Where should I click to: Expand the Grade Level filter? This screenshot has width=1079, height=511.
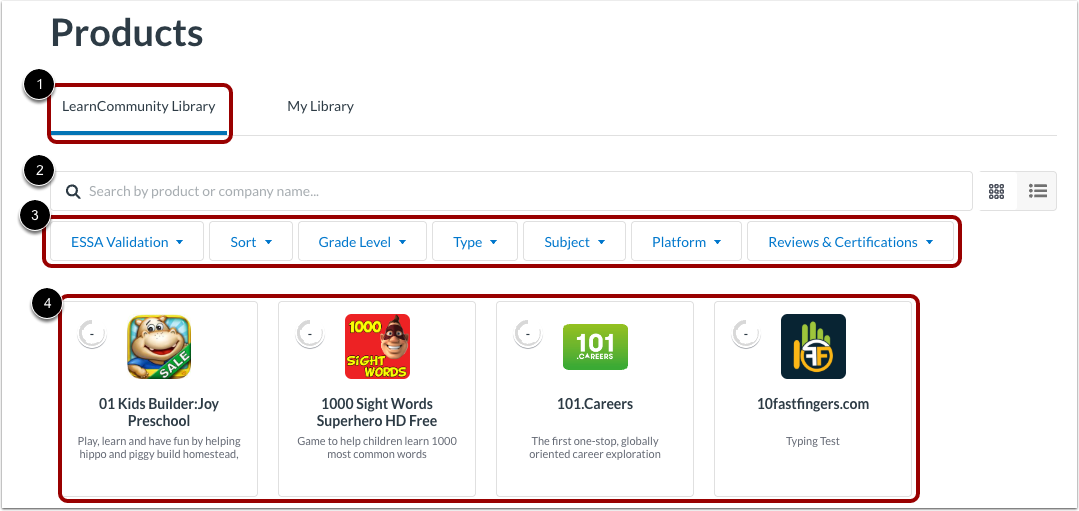363,242
